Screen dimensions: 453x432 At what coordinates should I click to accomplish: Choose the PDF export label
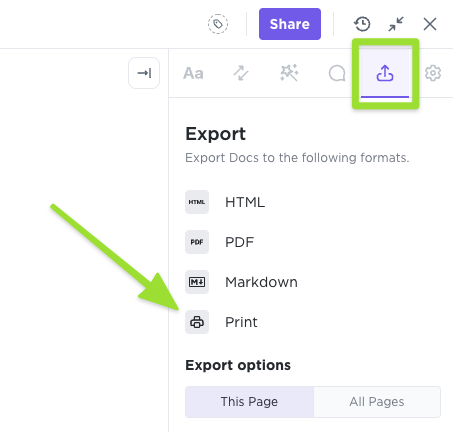[240, 242]
